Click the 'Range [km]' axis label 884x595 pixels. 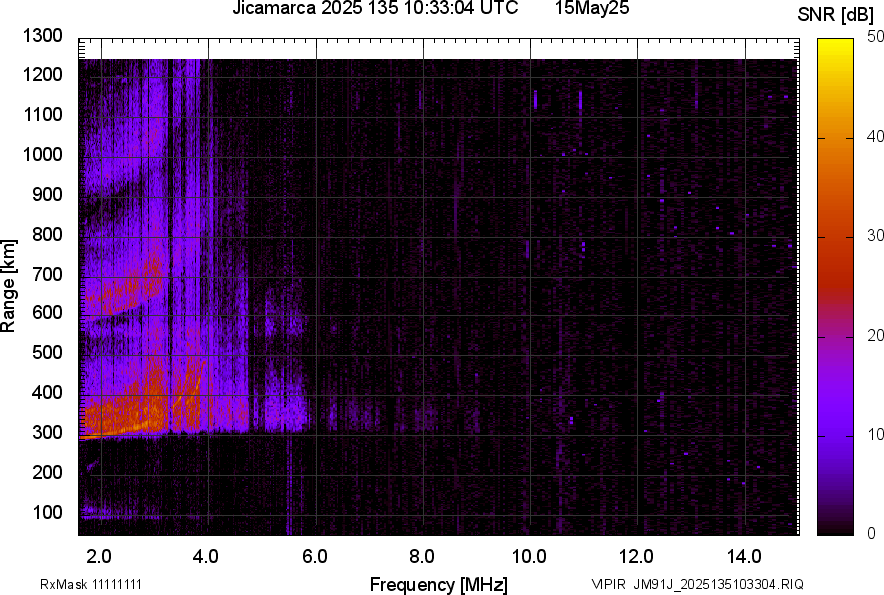pos(8,286)
